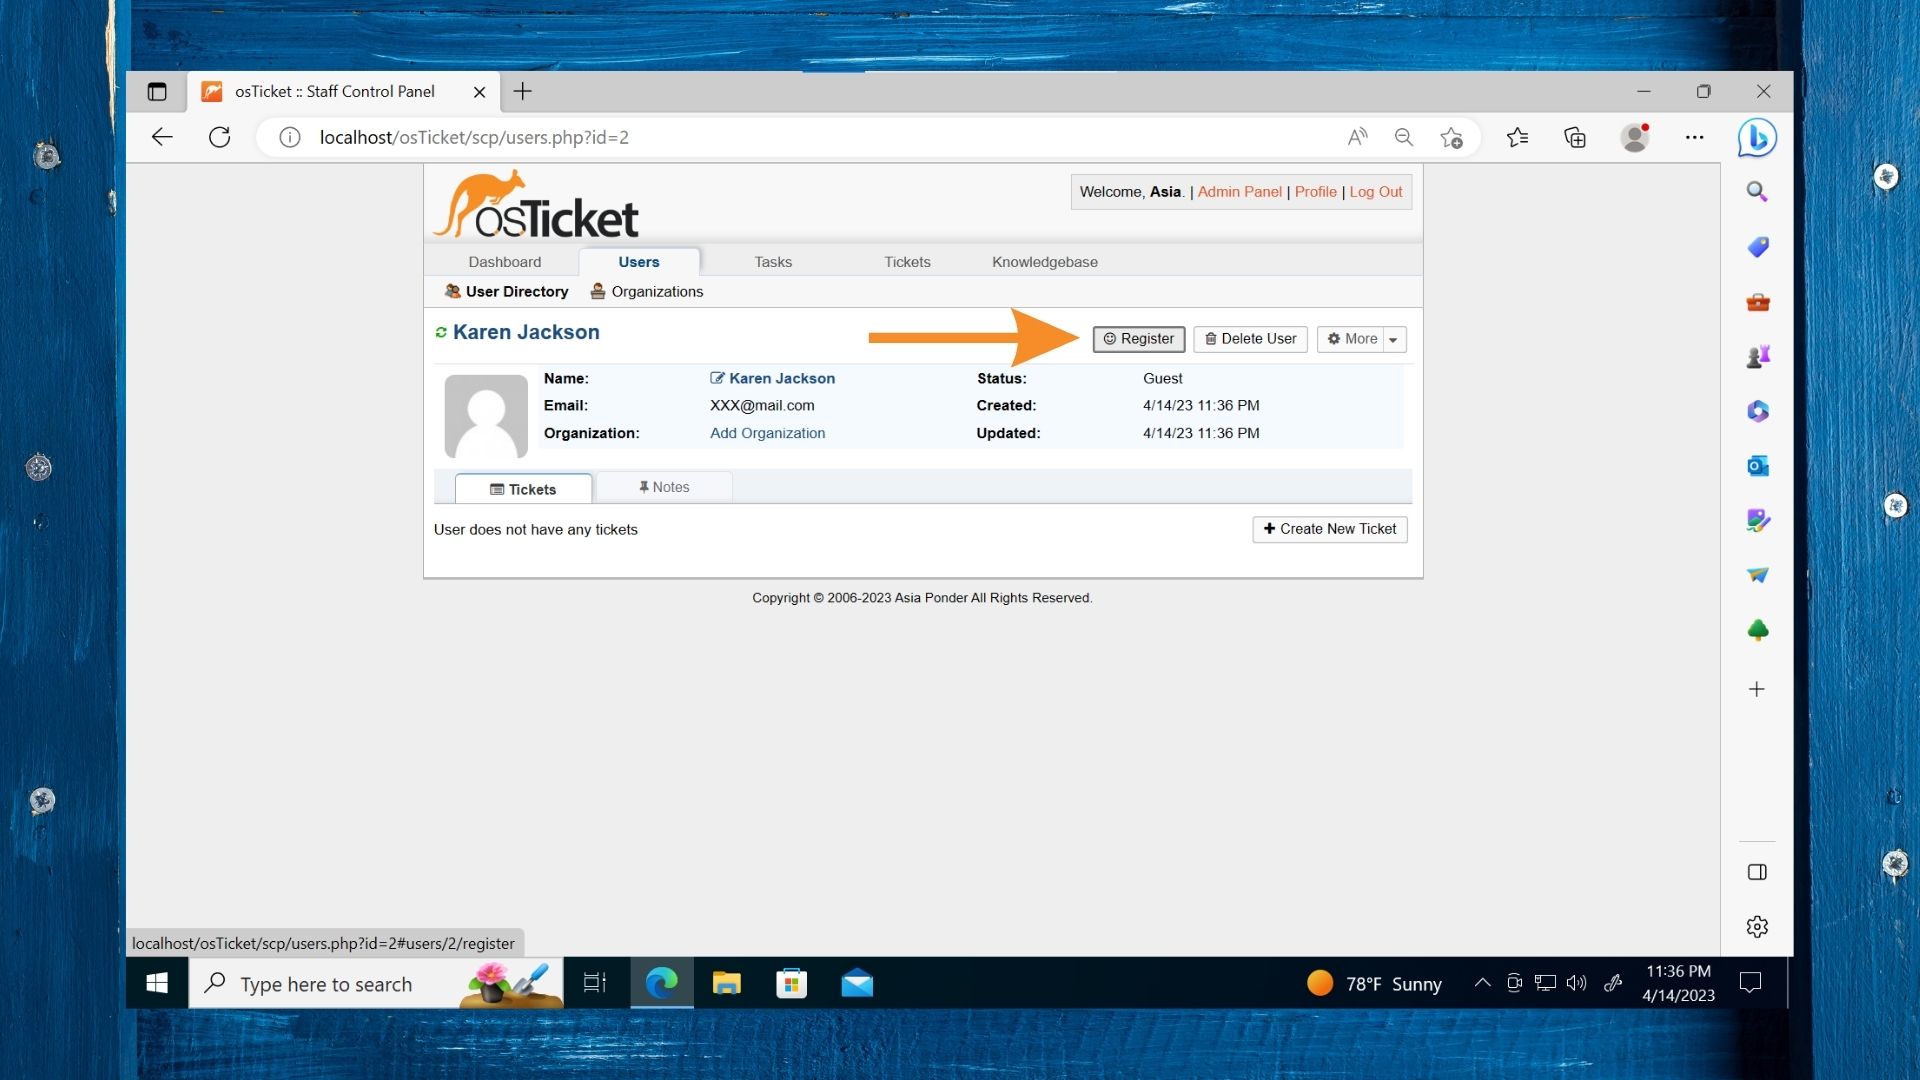Add this page to favorites star

click(x=1452, y=138)
